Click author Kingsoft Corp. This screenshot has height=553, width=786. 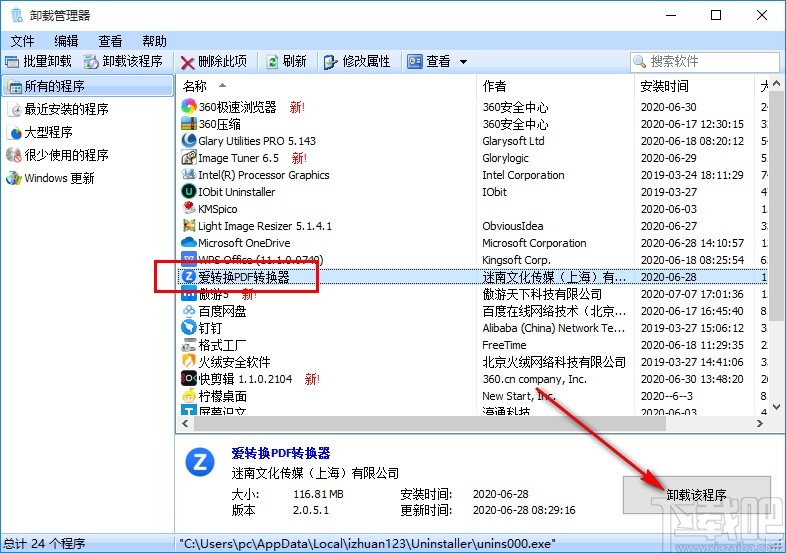pos(516,260)
